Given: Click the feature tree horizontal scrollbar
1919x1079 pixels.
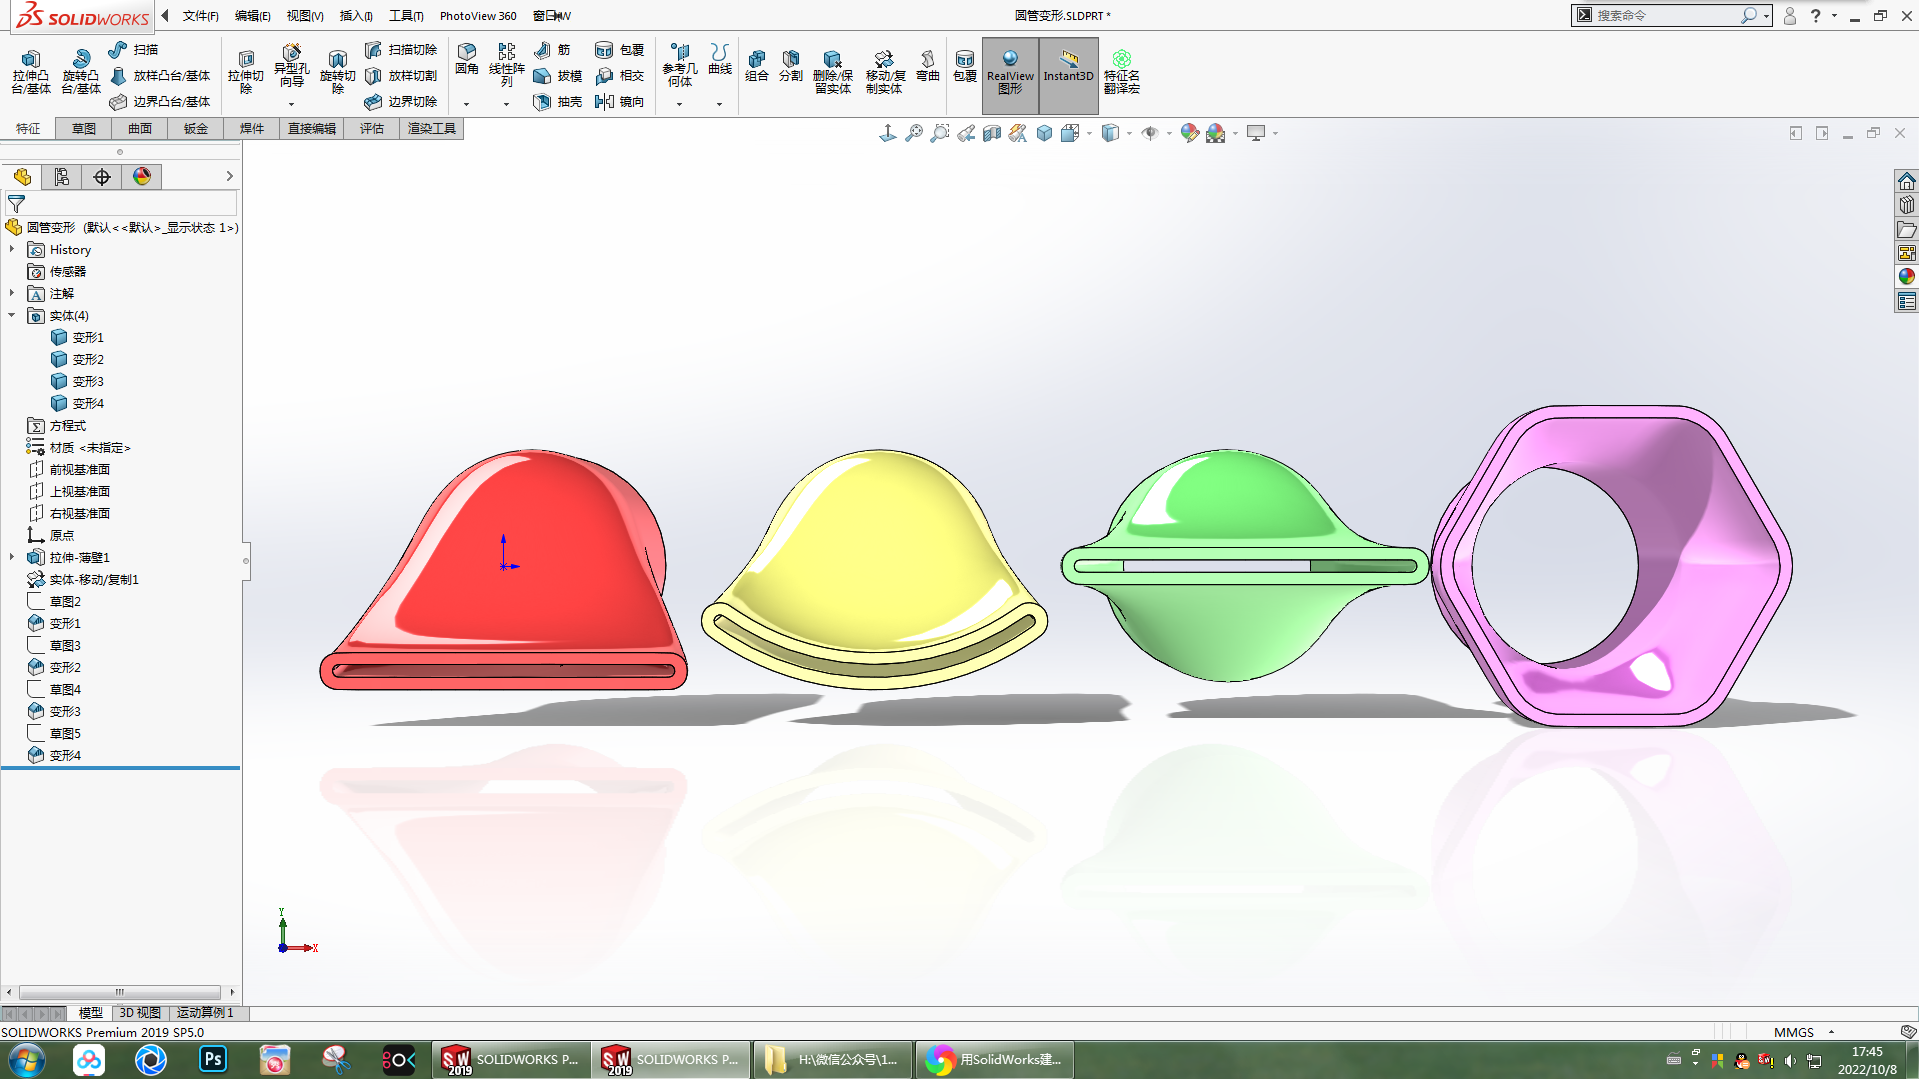Looking at the screenshot, I should pyautogui.click(x=120, y=992).
